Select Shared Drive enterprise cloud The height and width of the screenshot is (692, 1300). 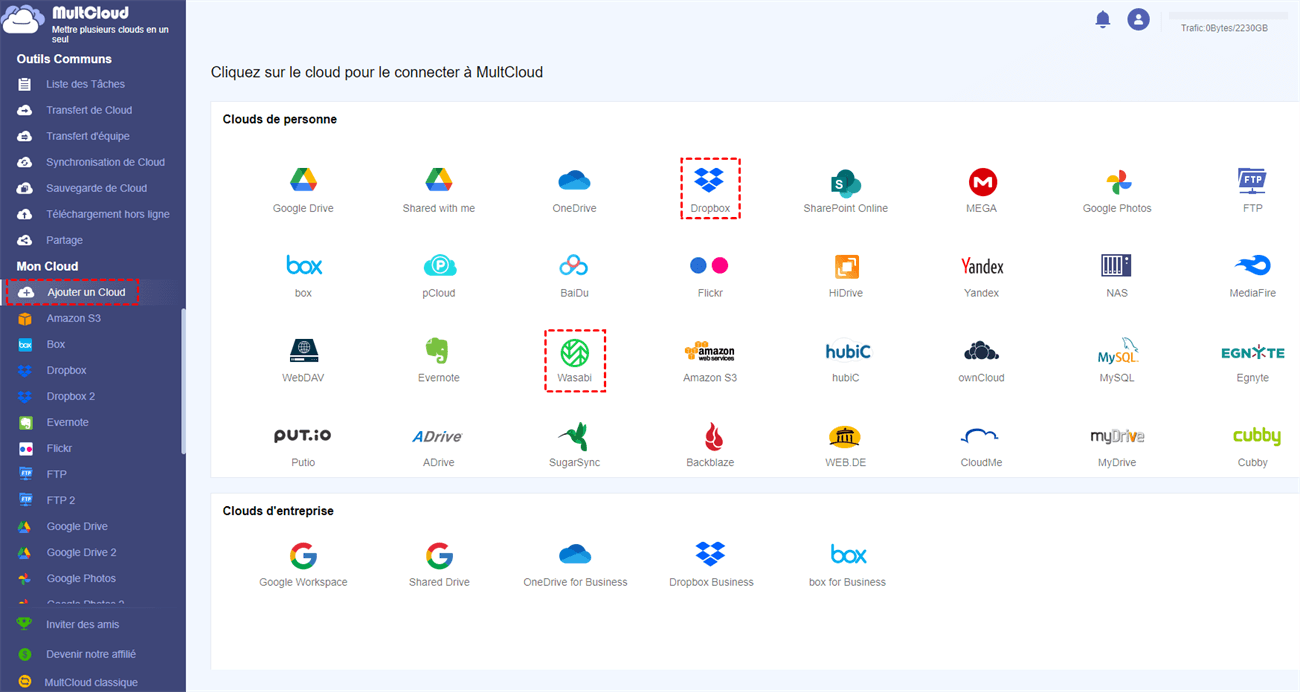[x=439, y=555]
